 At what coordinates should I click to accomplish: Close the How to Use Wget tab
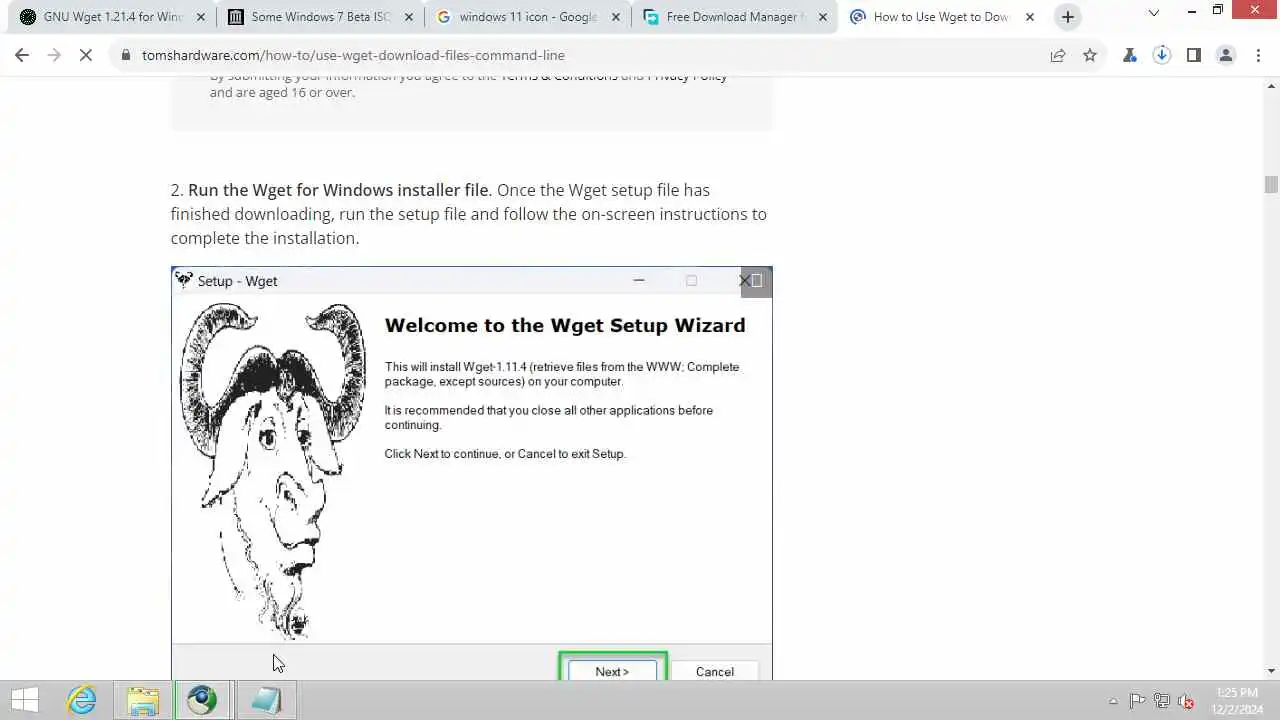click(x=1030, y=17)
